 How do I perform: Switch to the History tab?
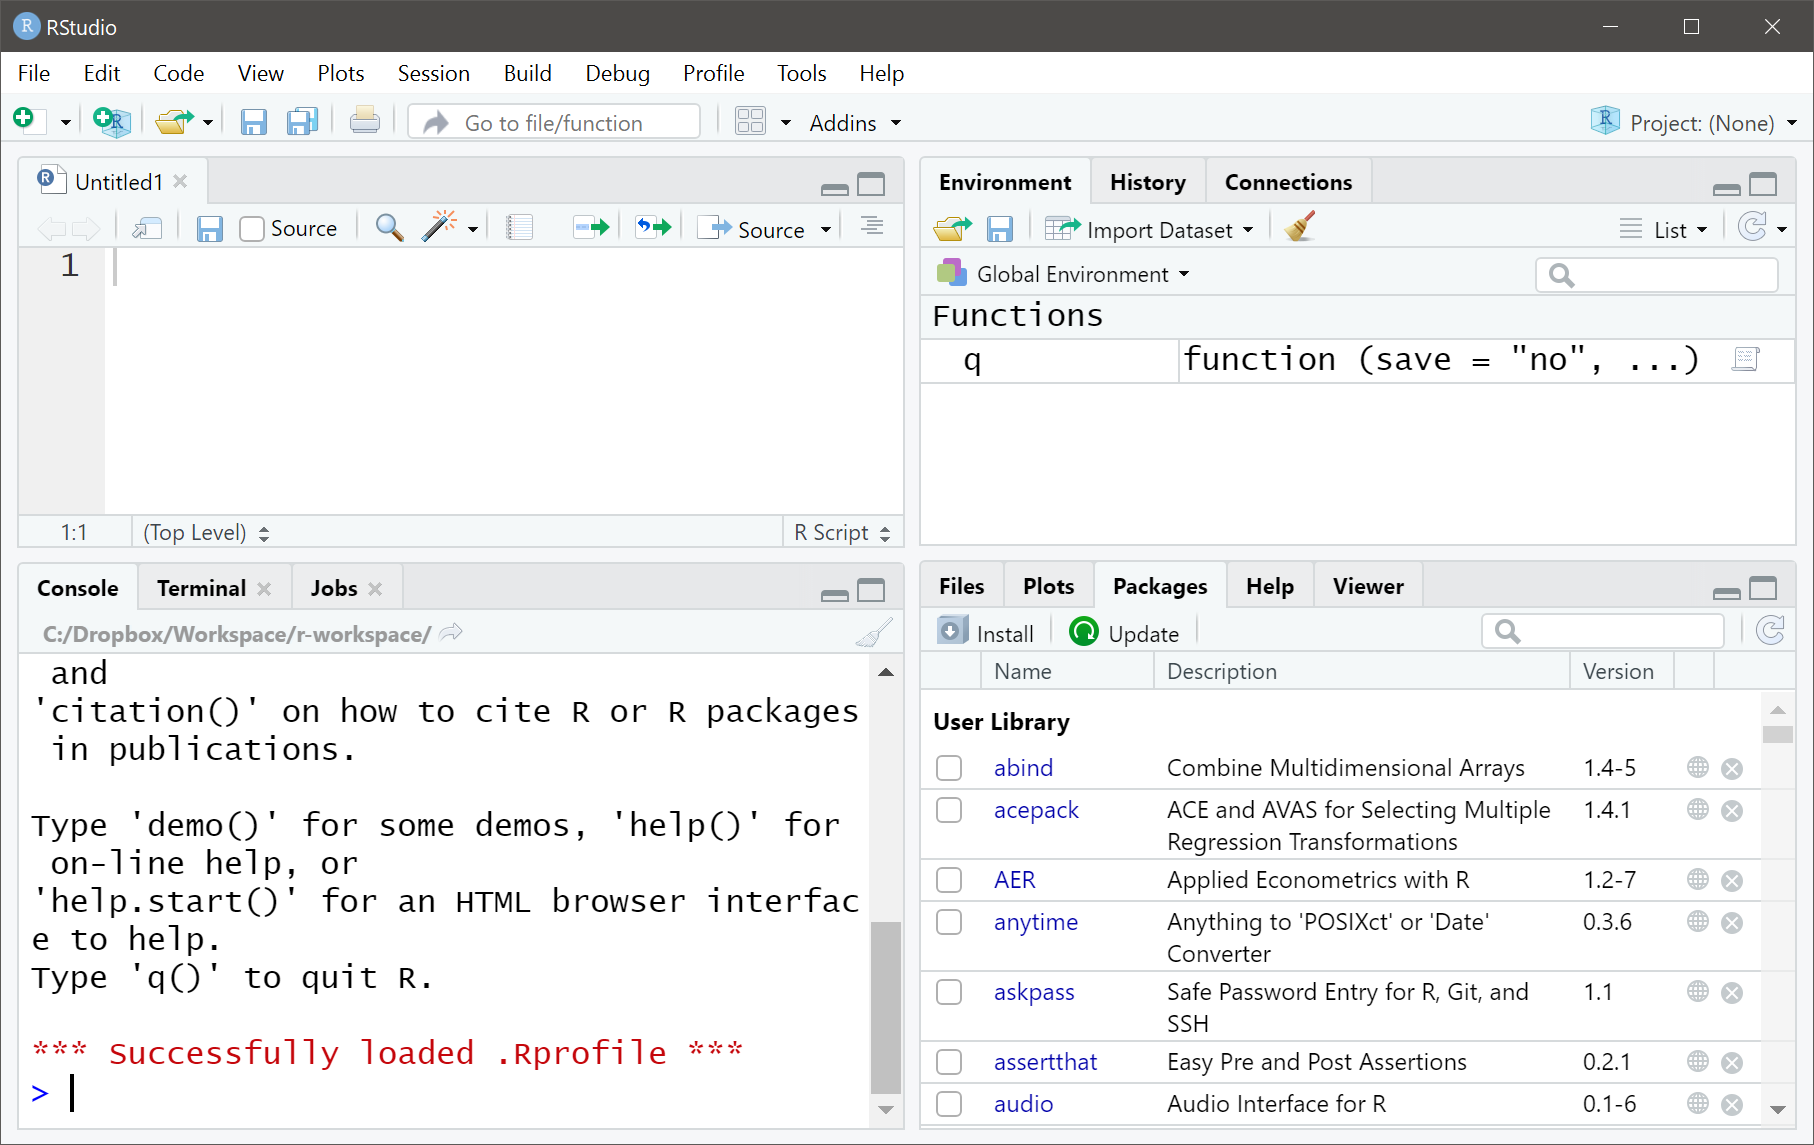point(1147,182)
